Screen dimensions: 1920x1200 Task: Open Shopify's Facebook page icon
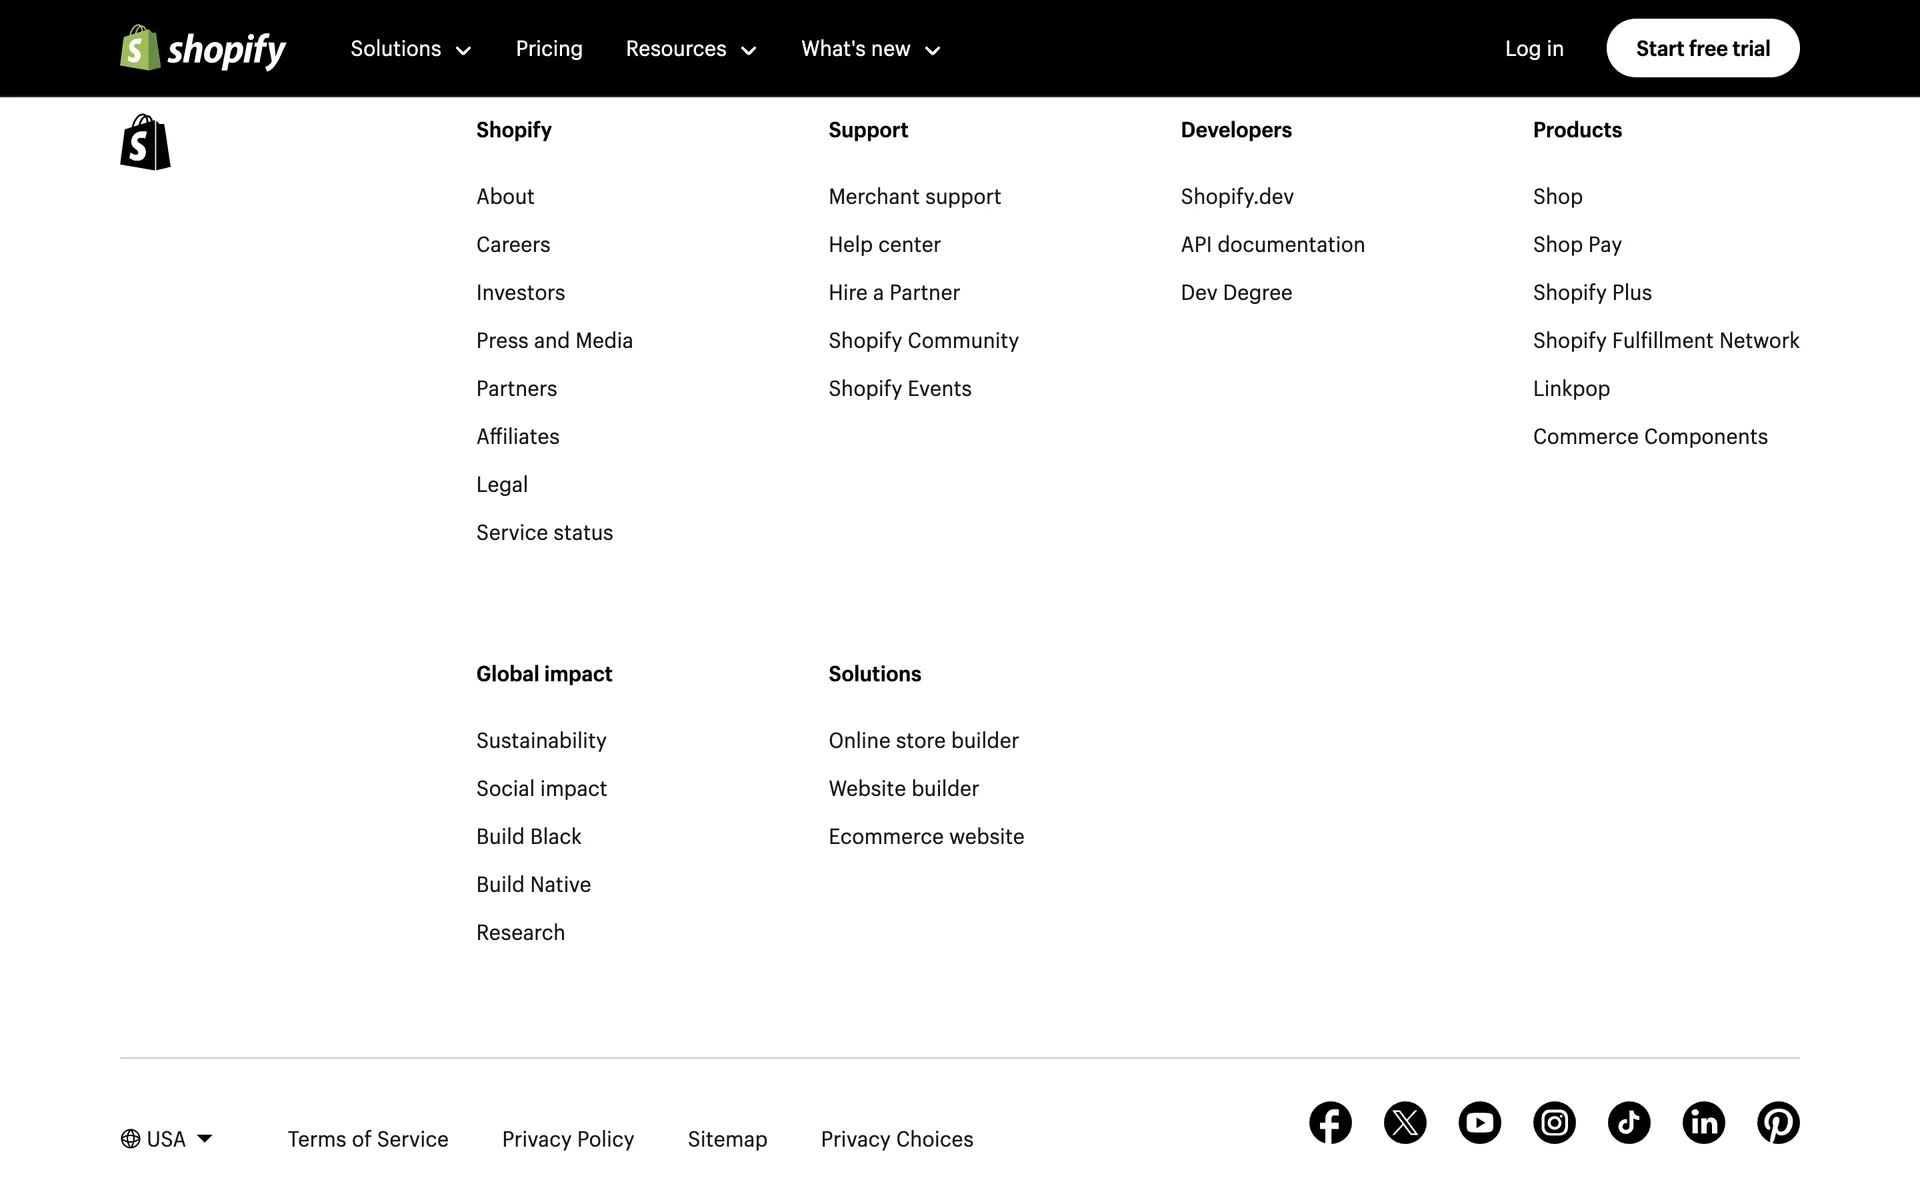click(1330, 1123)
